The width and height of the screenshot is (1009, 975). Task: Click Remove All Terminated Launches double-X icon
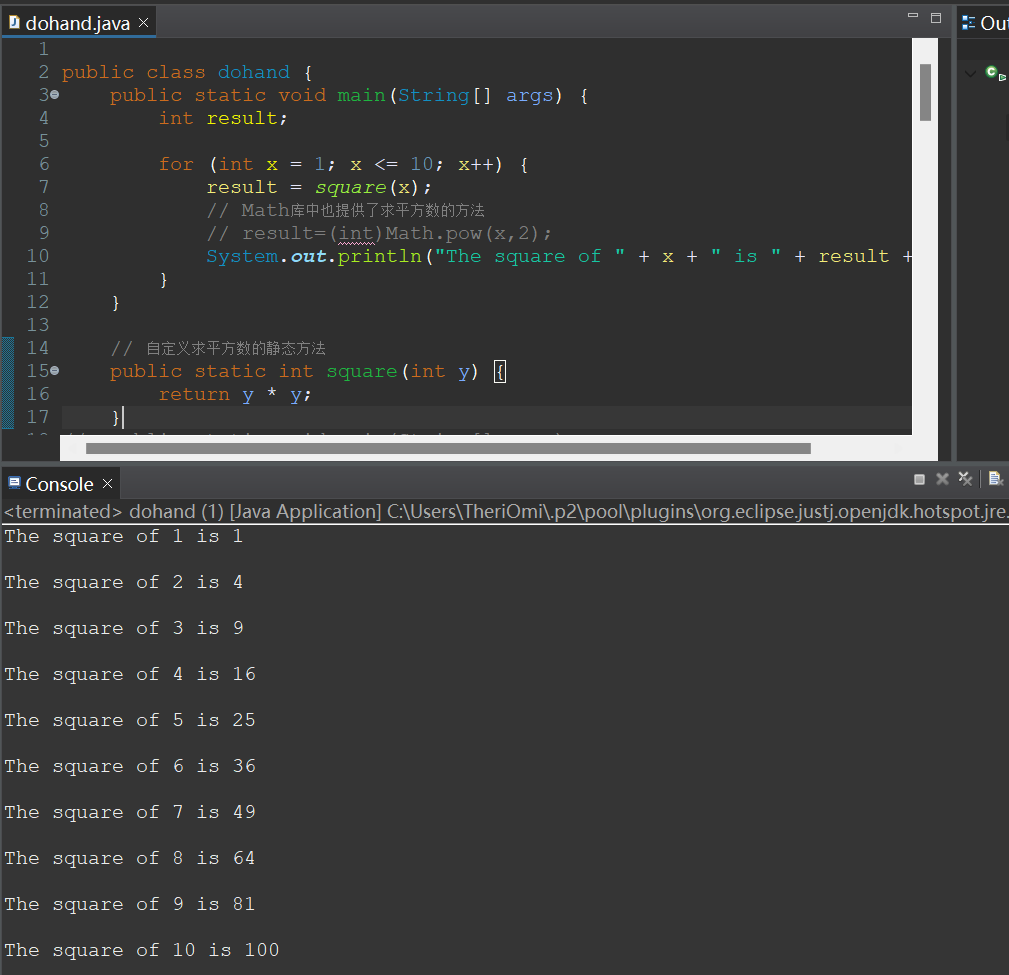(965, 479)
